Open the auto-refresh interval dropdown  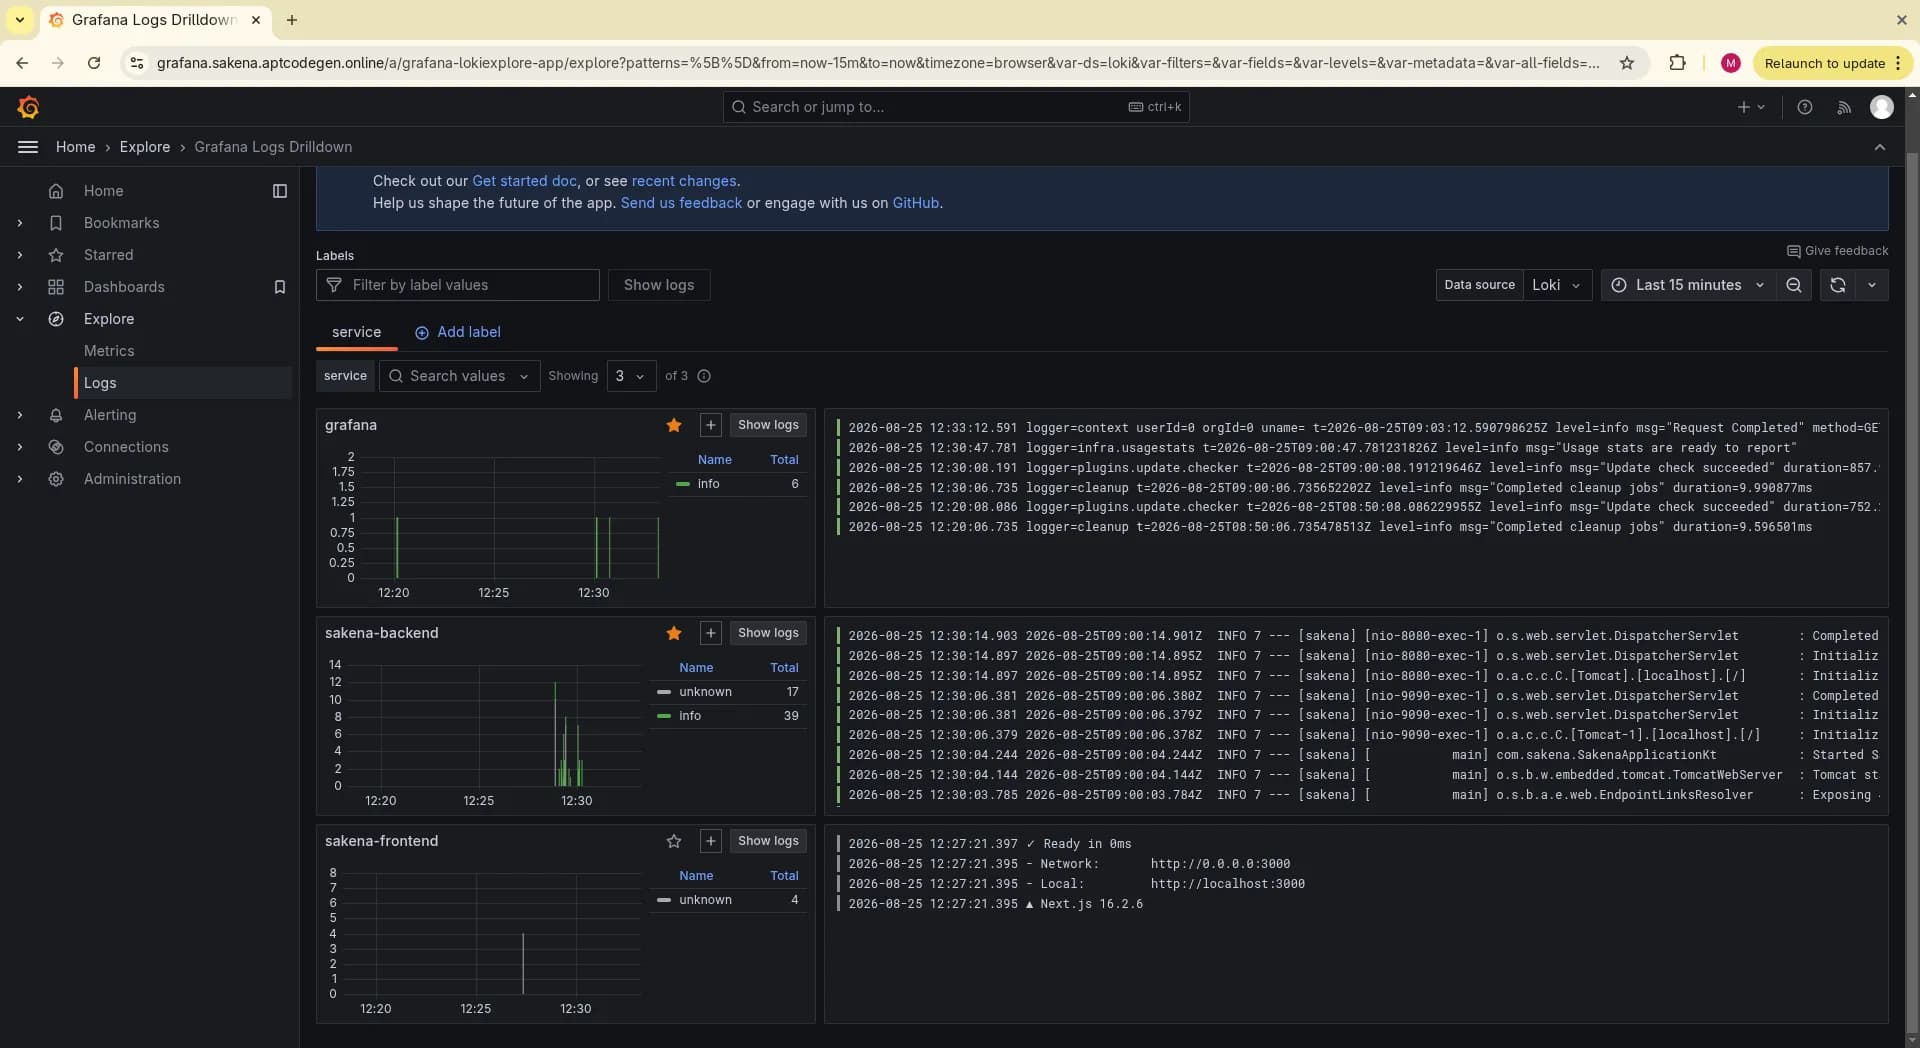[x=1872, y=285]
